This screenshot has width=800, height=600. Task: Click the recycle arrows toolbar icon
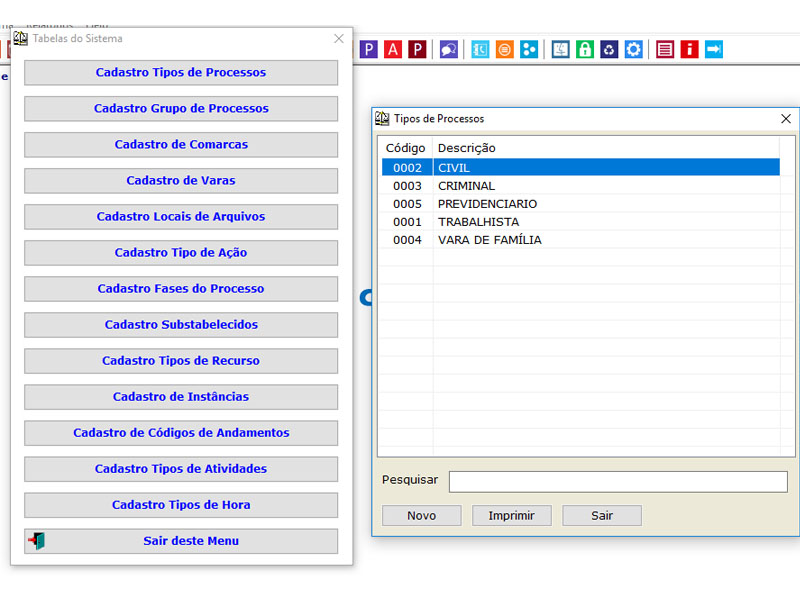[x=609, y=49]
